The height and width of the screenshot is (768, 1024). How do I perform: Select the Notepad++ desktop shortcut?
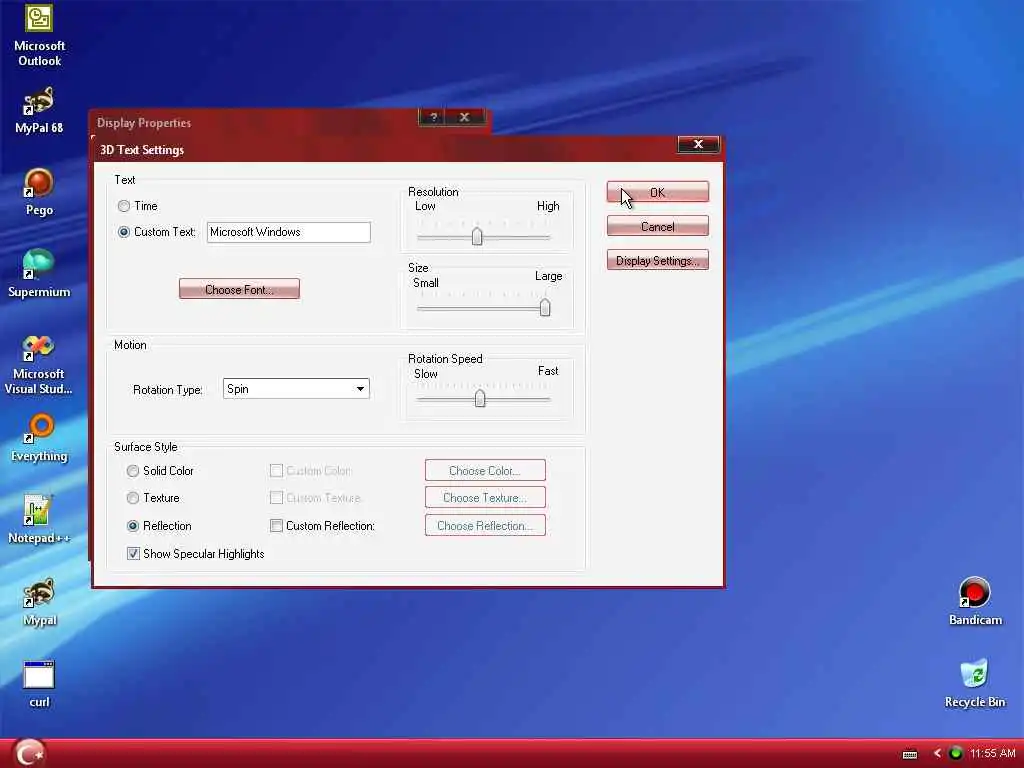pyautogui.click(x=39, y=520)
